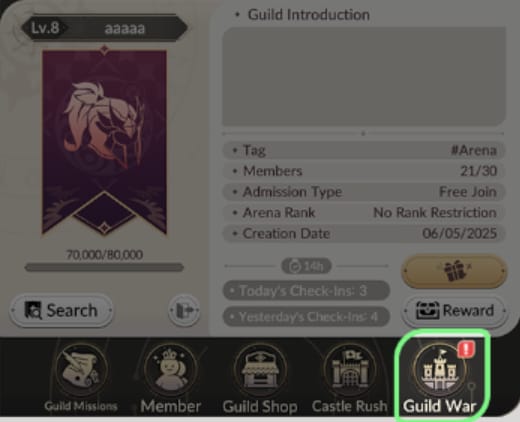Click the Search guild button
The height and width of the screenshot is (422, 520).
pos(61,310)
